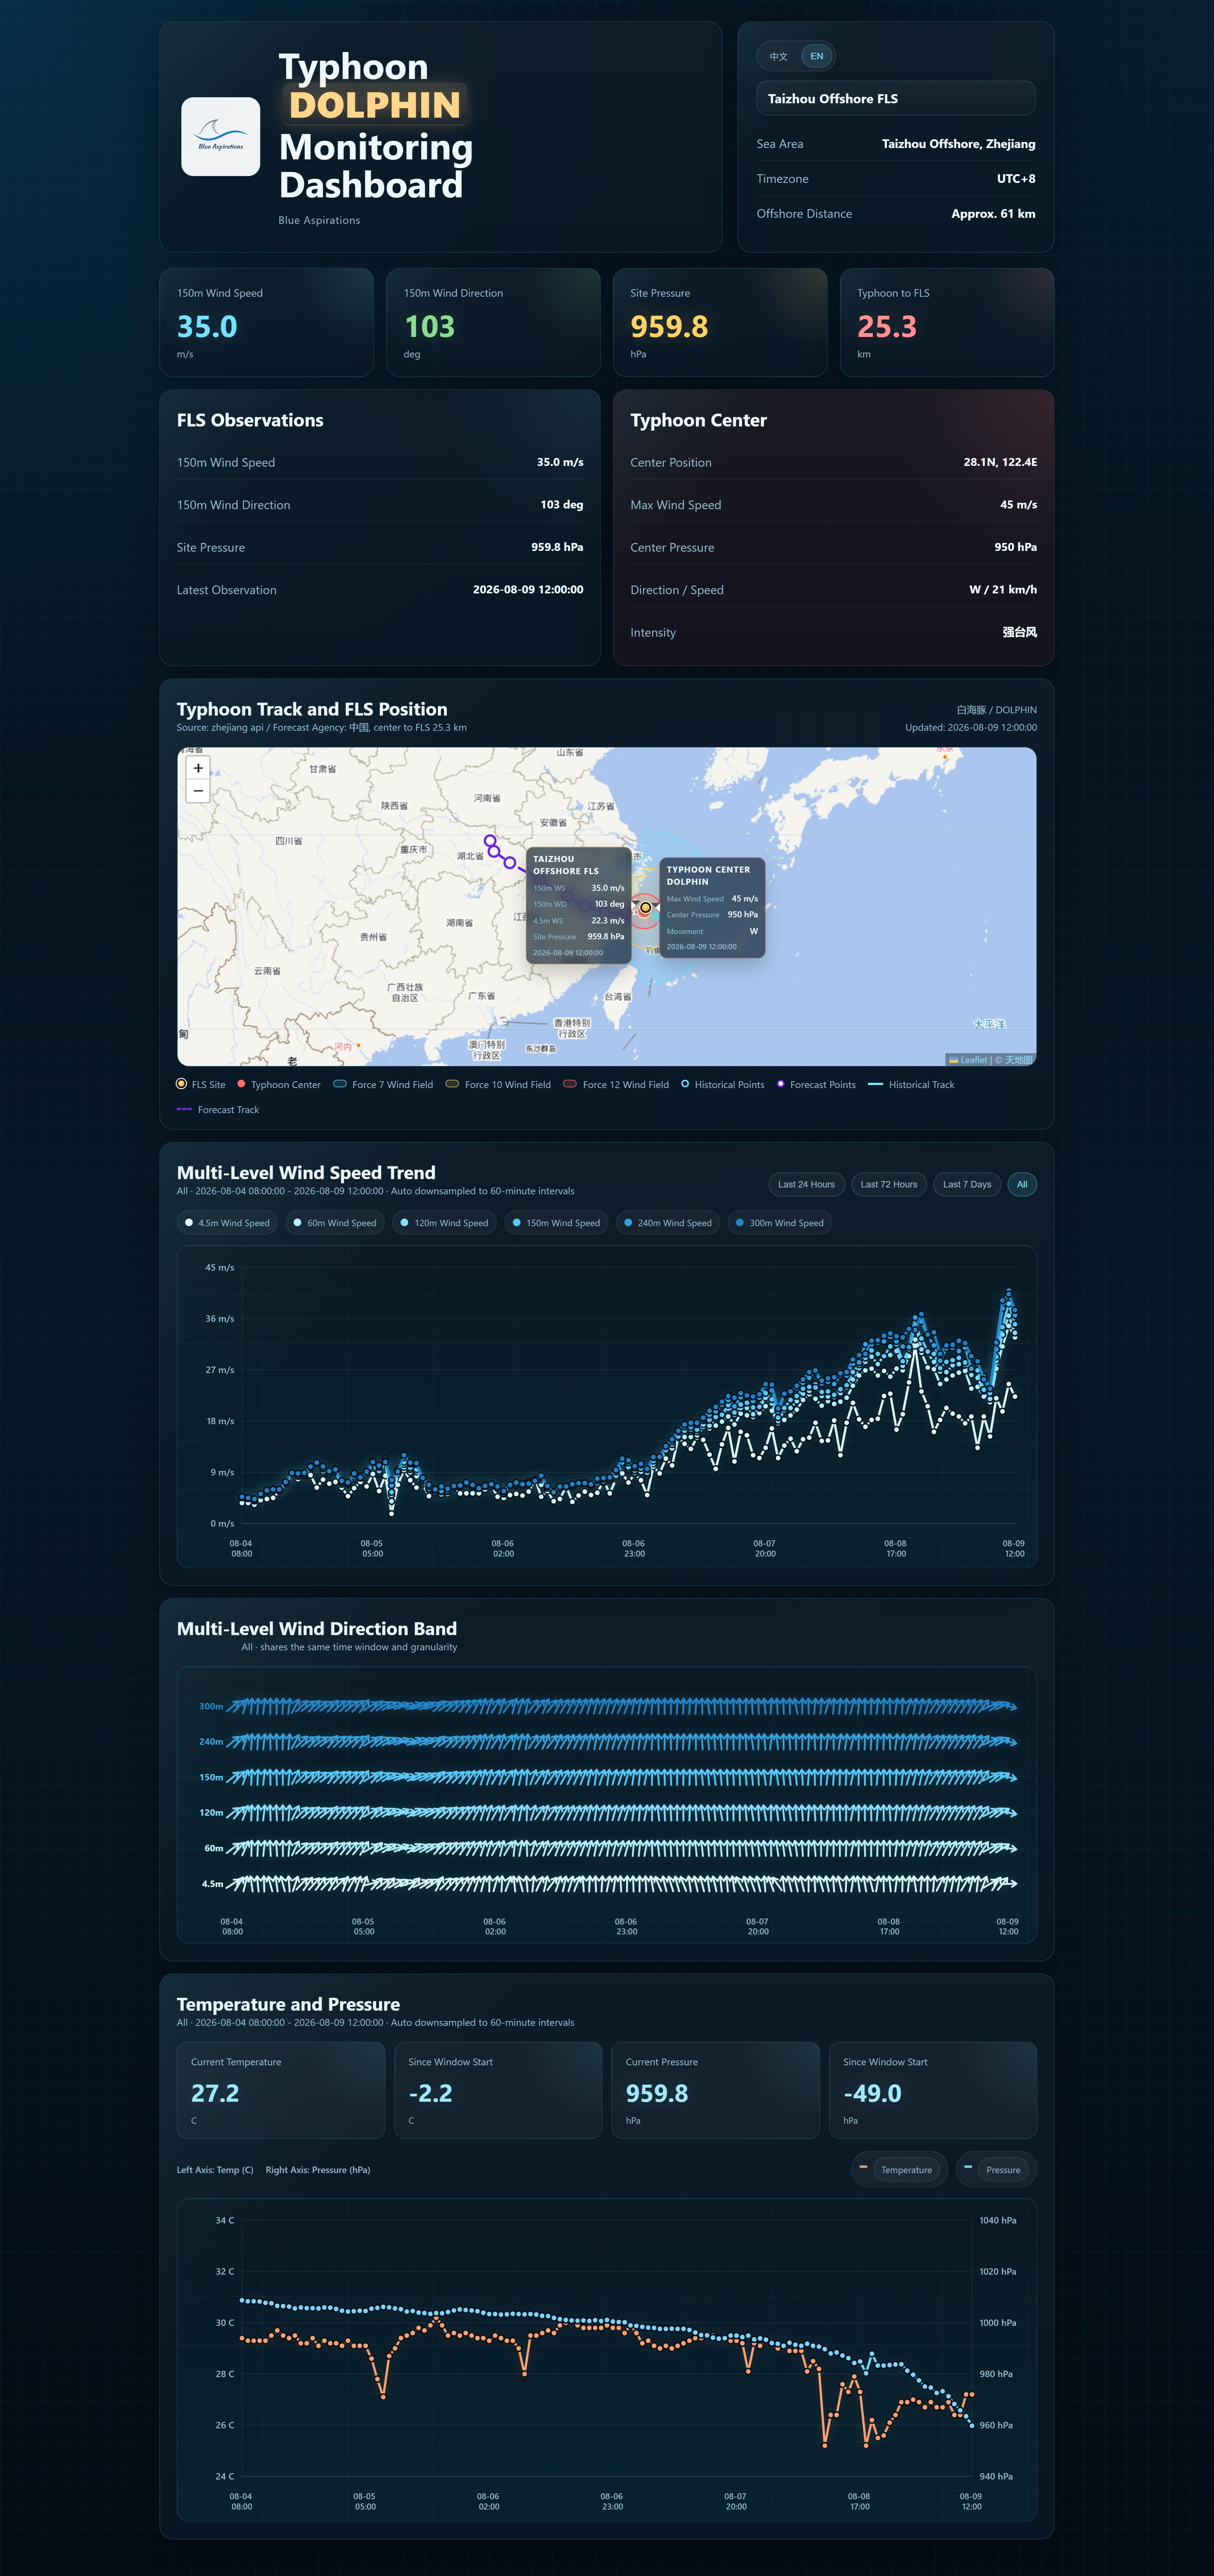Switch language to 中文

(x=779, y=56)
